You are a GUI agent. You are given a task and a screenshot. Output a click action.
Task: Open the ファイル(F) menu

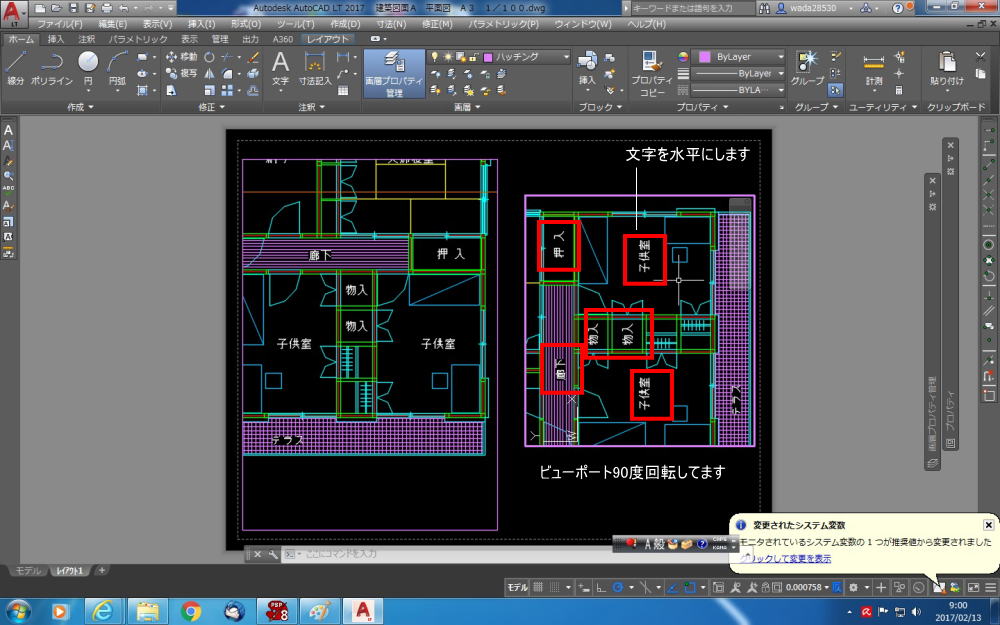[x=60, y=24]
